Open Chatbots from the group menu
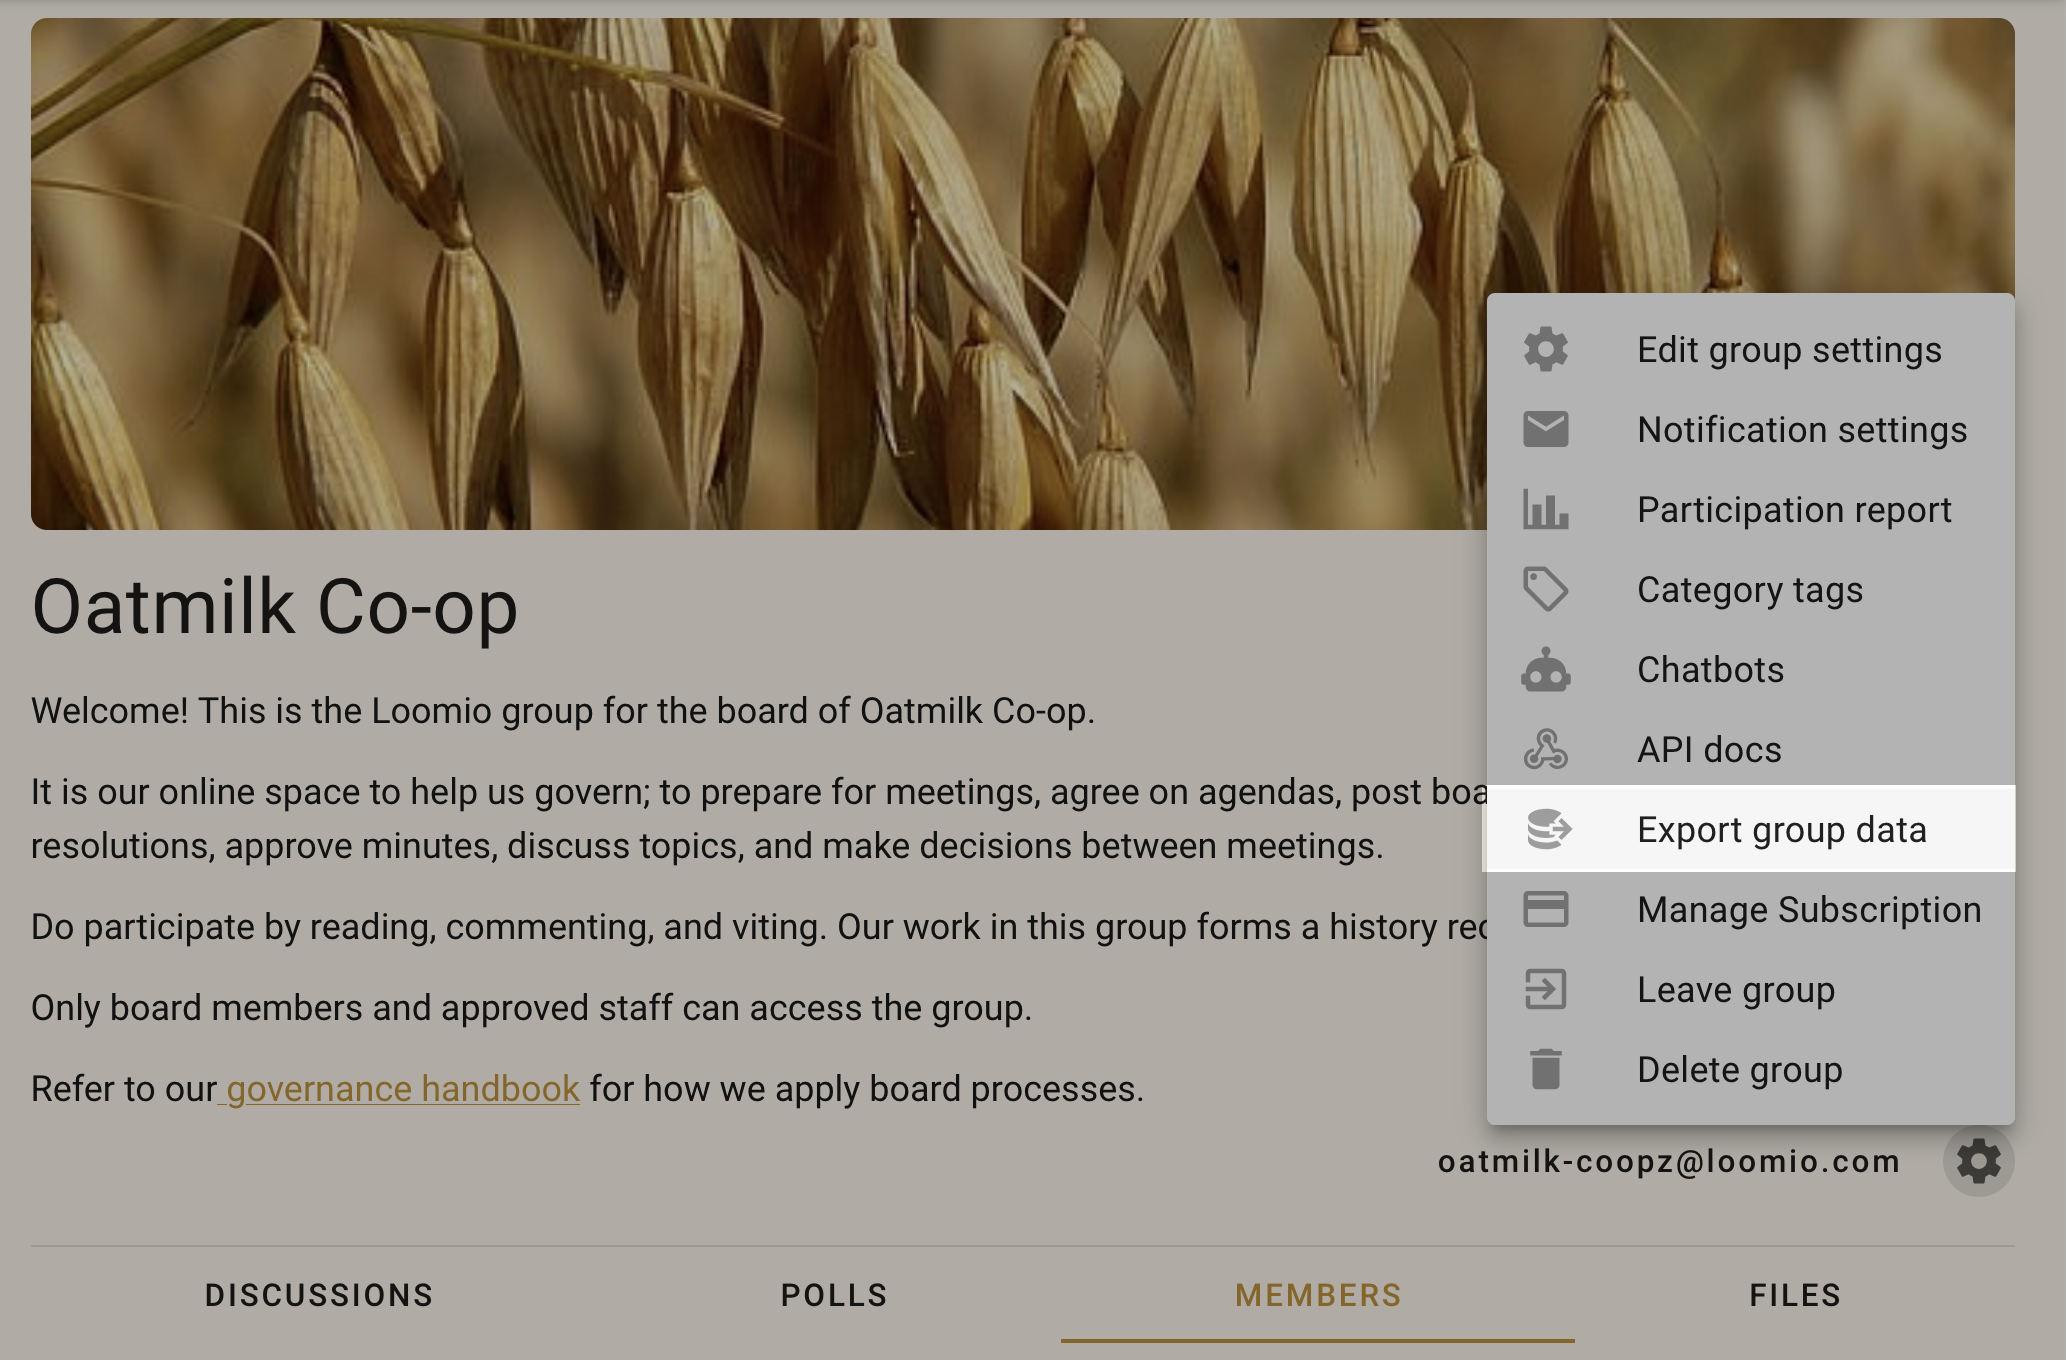Image resolution: width=2066 pixels, height=1360 pixels. point(1750,669)
